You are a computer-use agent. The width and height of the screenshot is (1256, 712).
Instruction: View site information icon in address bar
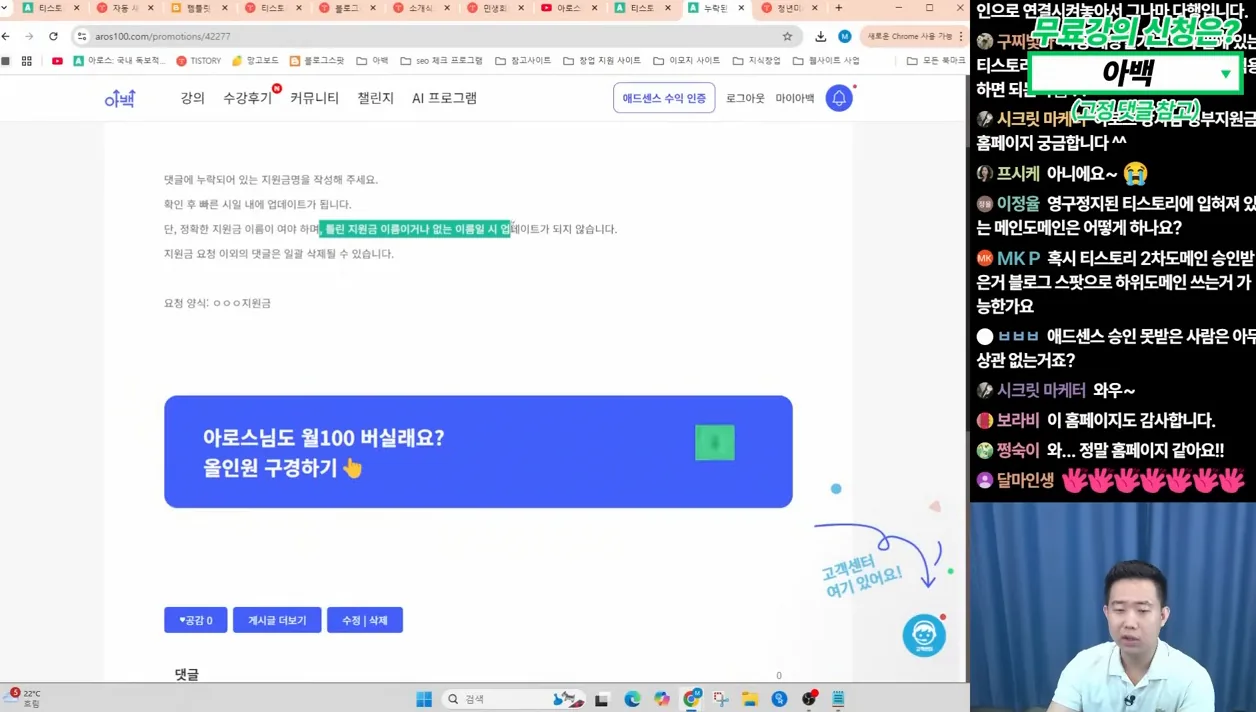82,36
